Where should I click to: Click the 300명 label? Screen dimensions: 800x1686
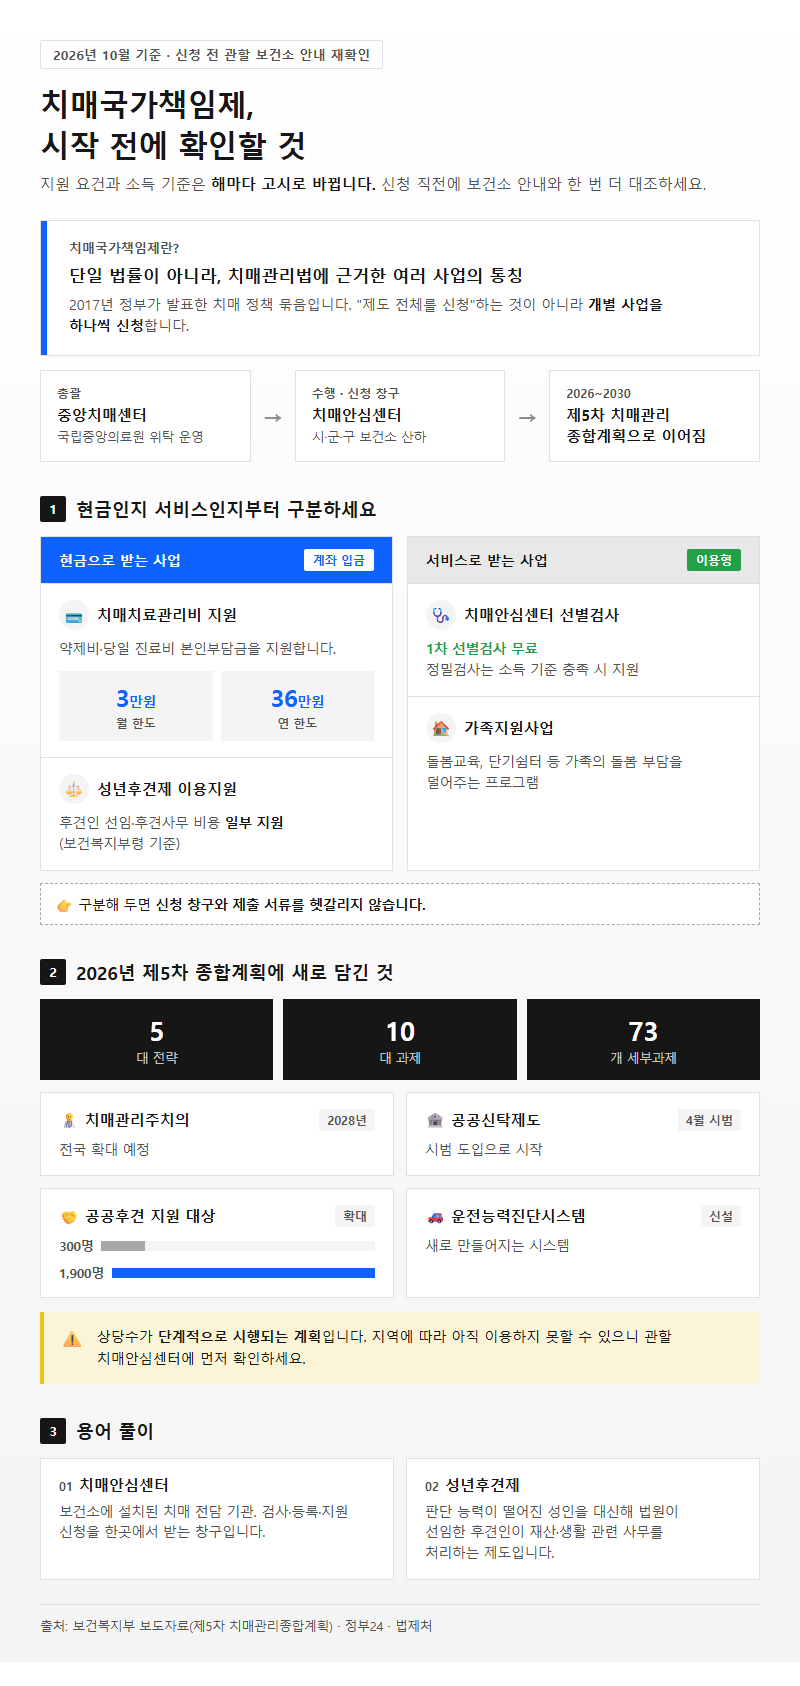[76, 1246]
